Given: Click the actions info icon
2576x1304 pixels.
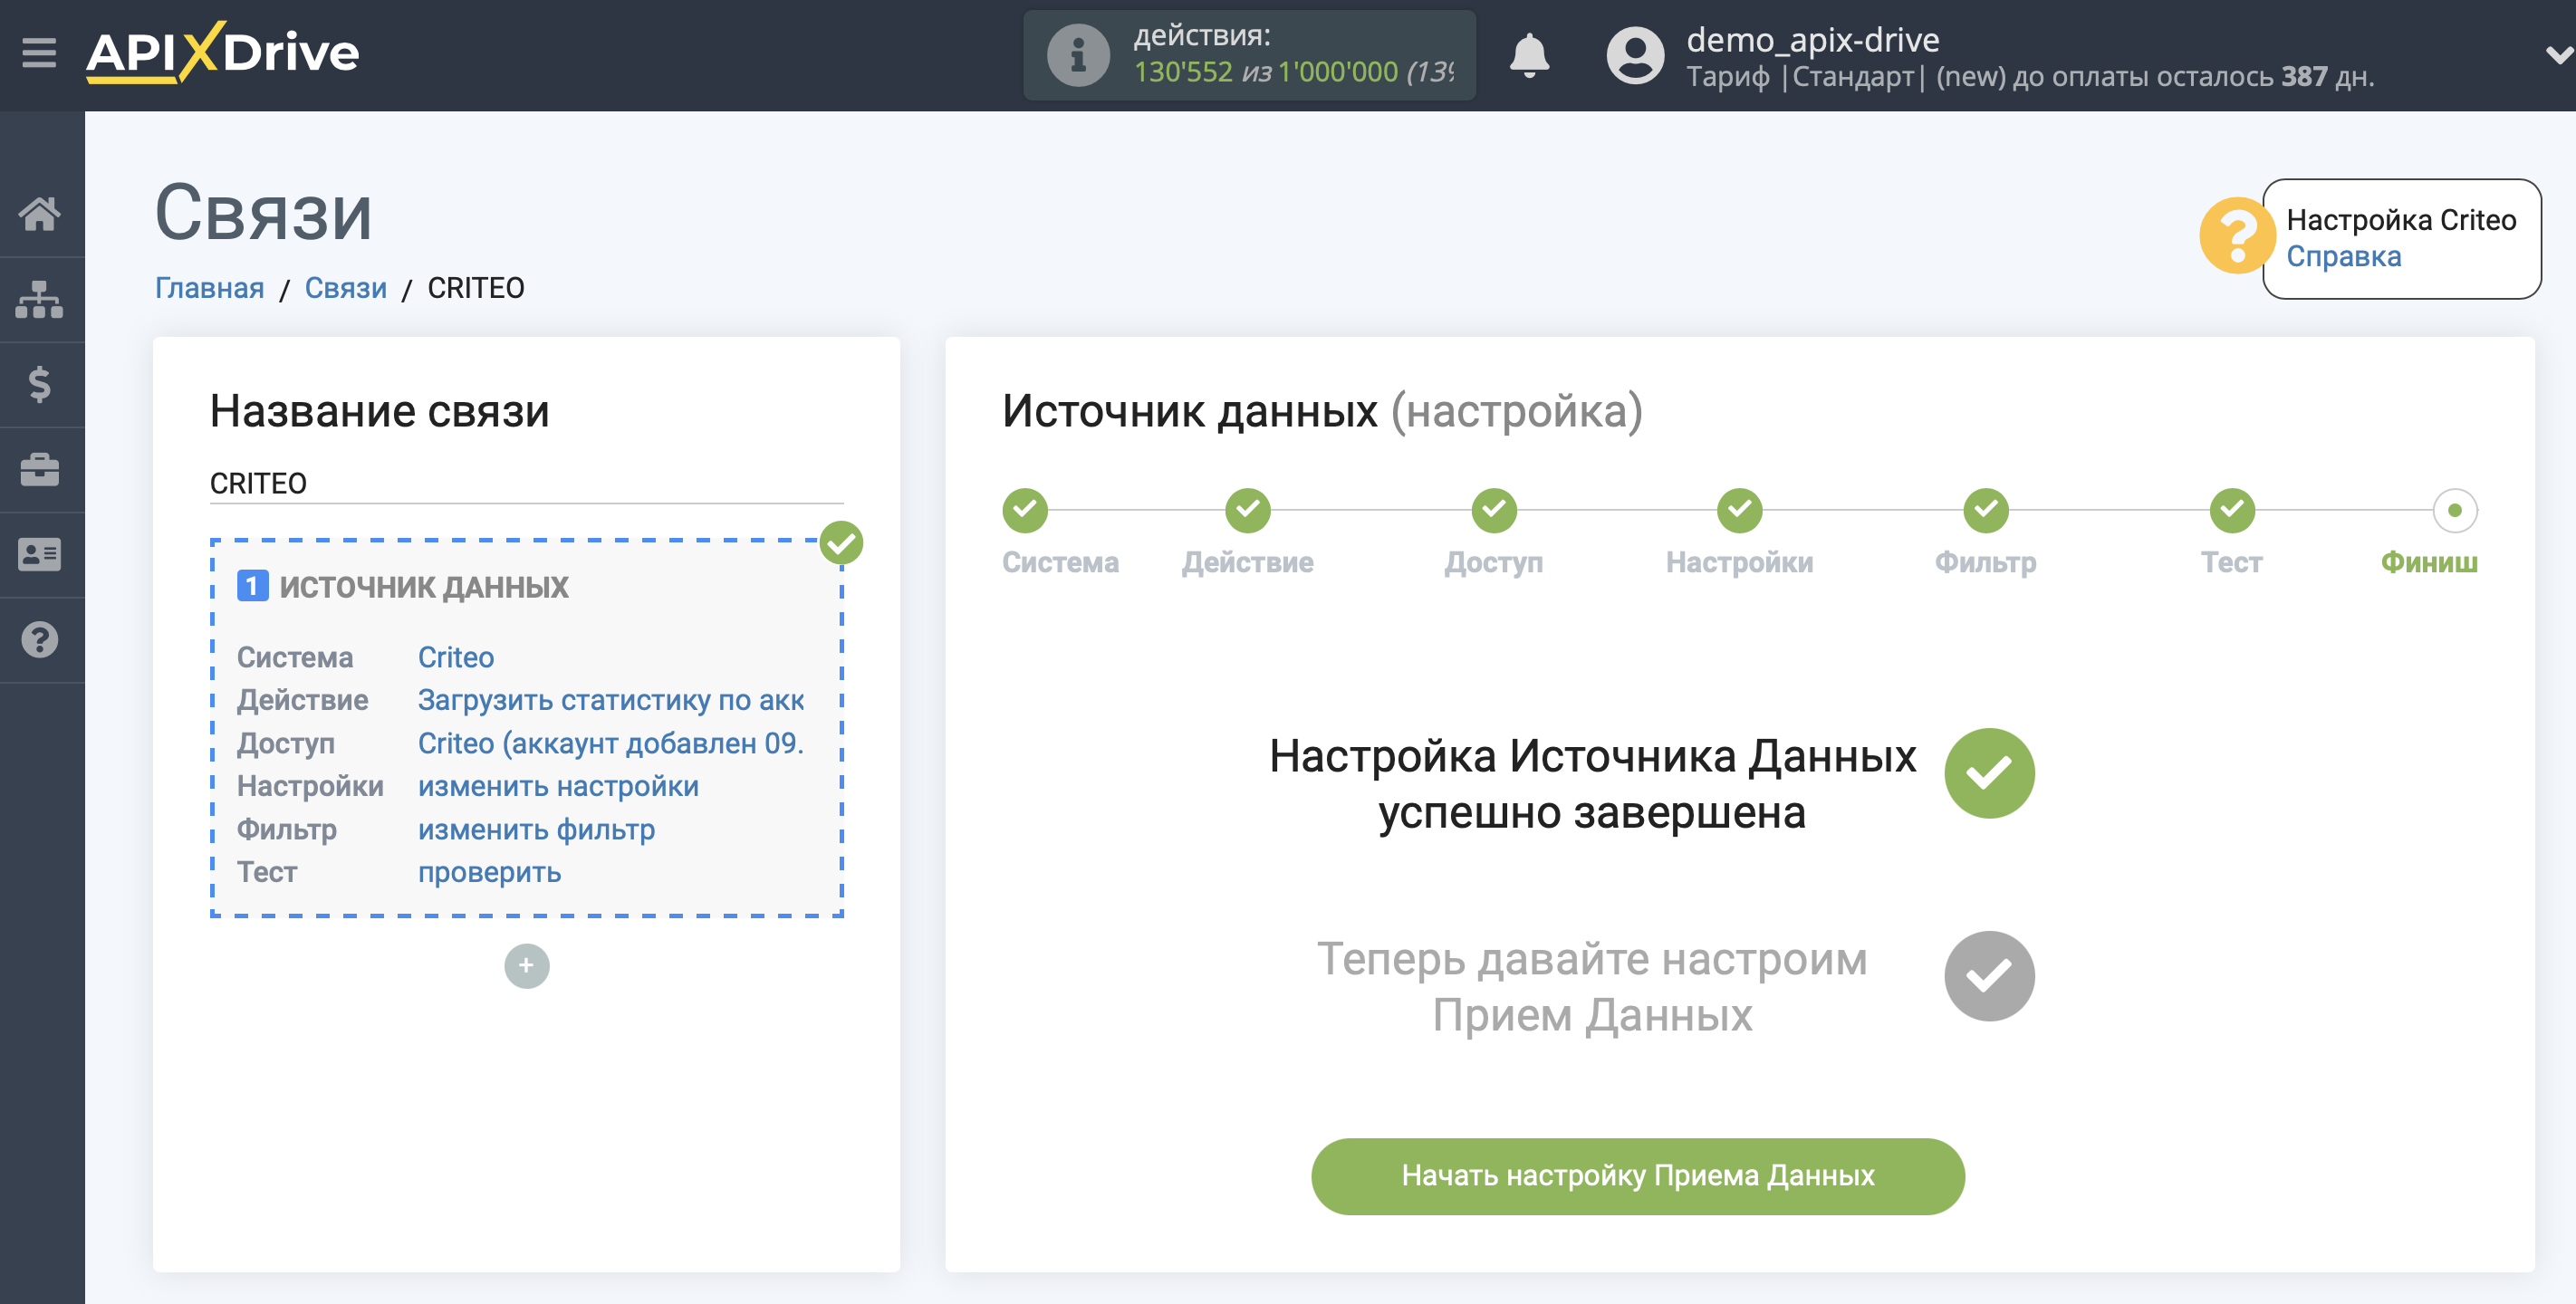Looking at the screenshot, I should 1077,55.
